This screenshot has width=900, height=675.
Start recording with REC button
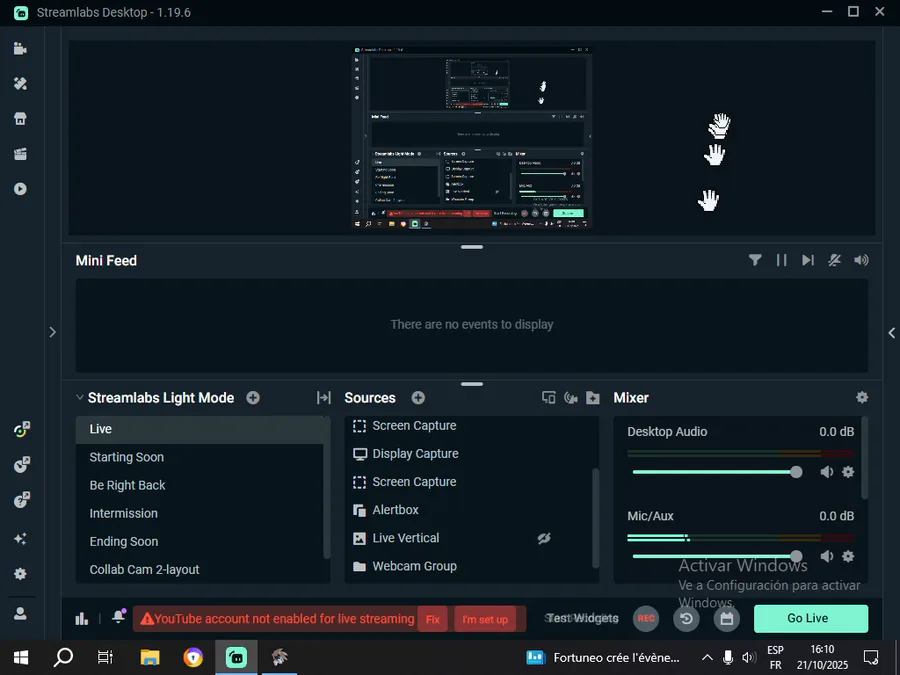click(x=646, y=619)
